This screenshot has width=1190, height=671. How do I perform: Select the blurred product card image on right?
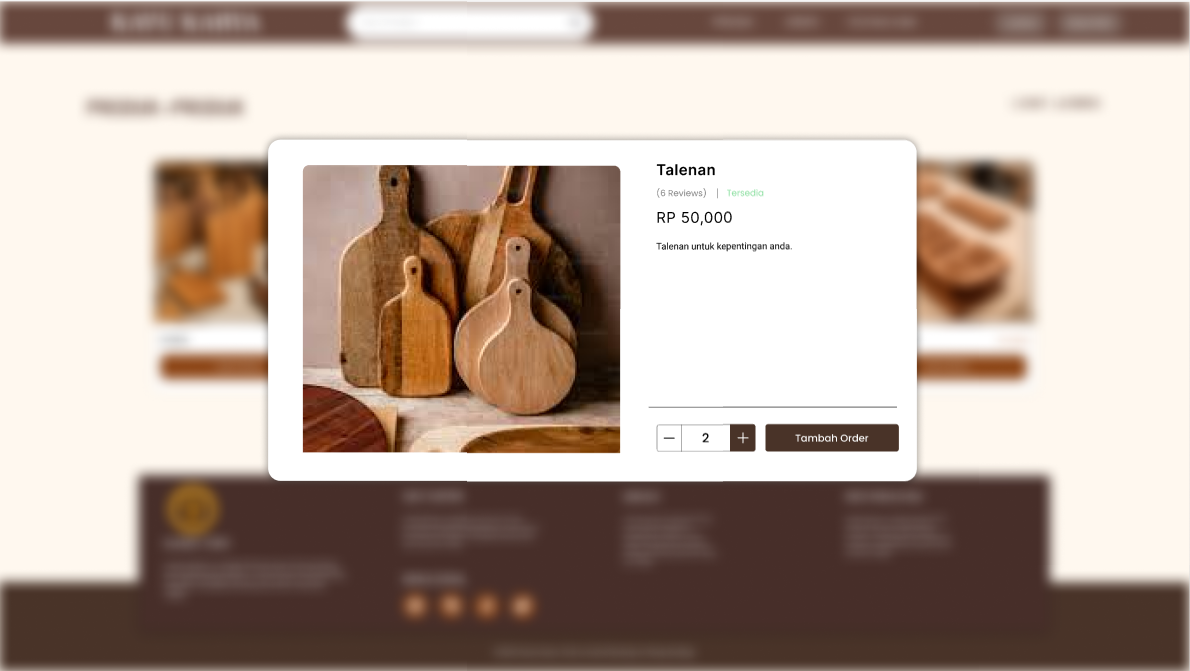pos(975,243)
